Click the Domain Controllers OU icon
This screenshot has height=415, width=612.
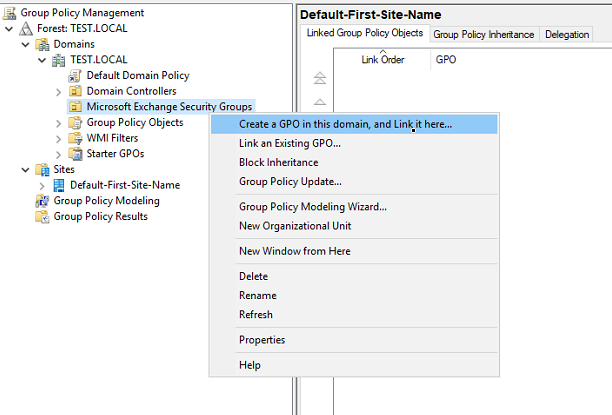click(75, 91)
